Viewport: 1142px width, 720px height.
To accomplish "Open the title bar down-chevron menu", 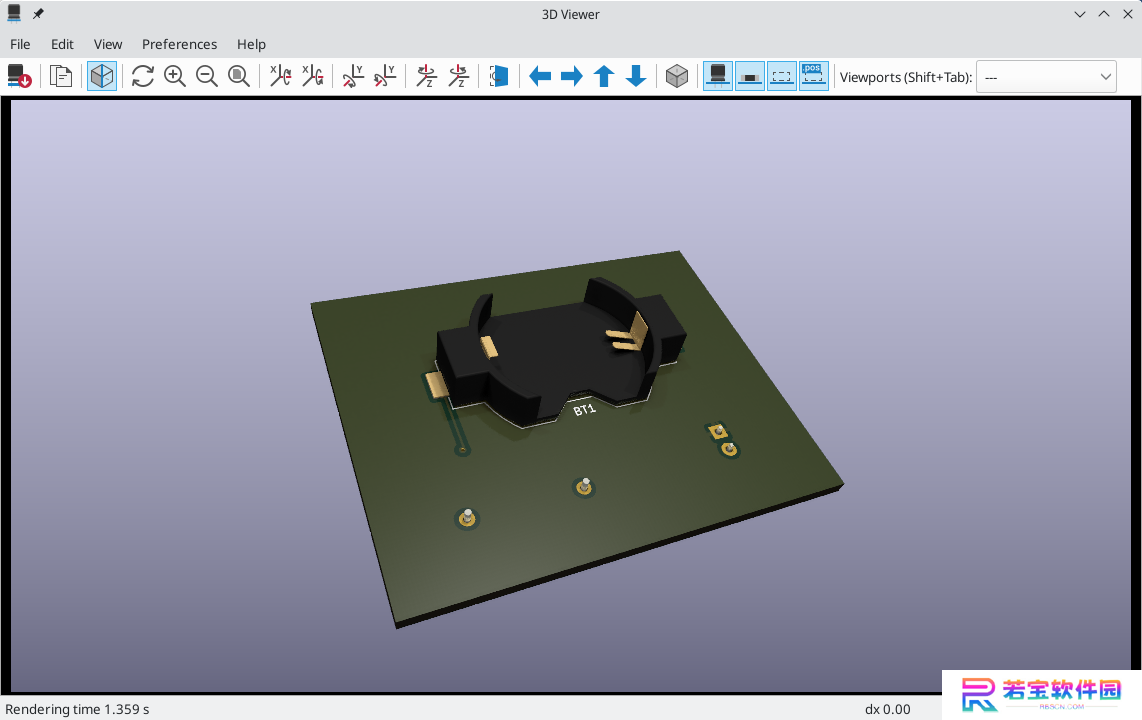I will (x=1079, y=15).
